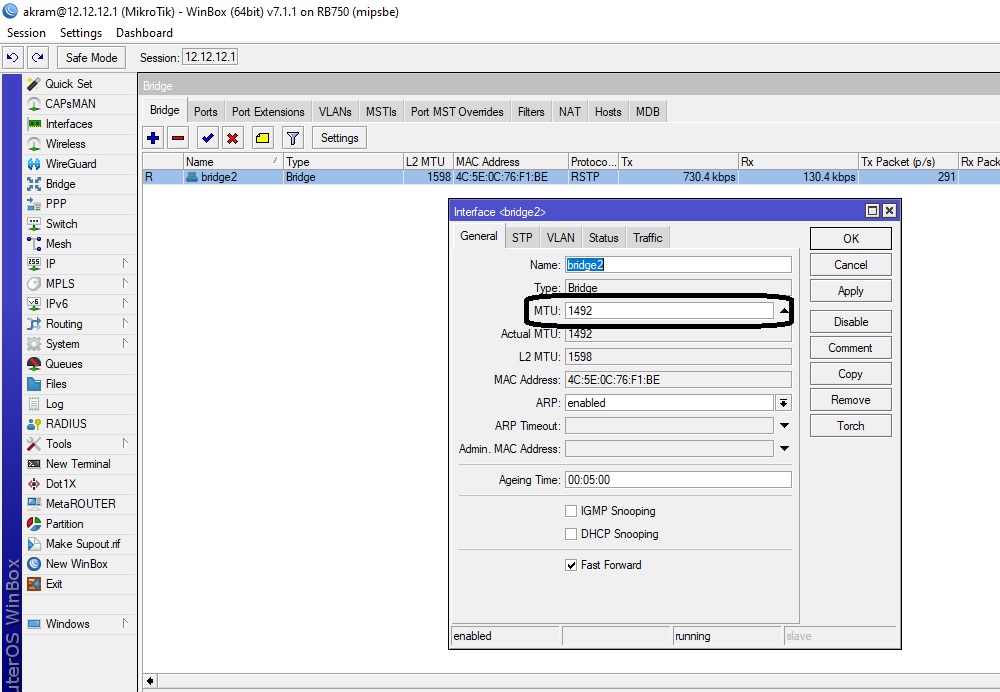Click the Ageing Time input field
Screen dimensions: 1000x692
click(678, 480)
